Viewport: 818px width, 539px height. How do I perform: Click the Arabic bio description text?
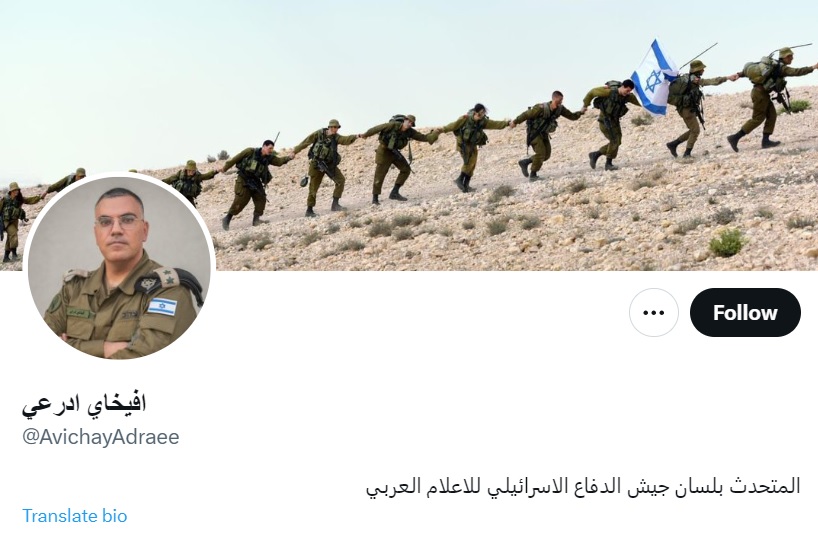point(583,486)
